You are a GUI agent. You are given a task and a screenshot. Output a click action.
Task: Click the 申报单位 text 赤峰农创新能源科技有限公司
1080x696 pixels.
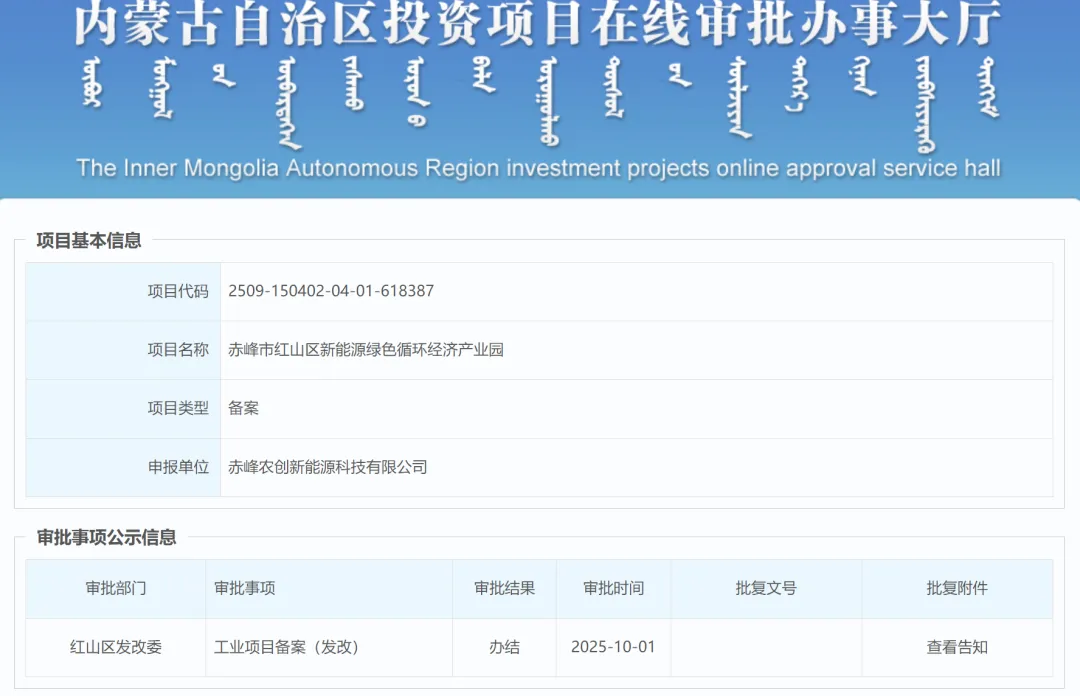point(328,466)
